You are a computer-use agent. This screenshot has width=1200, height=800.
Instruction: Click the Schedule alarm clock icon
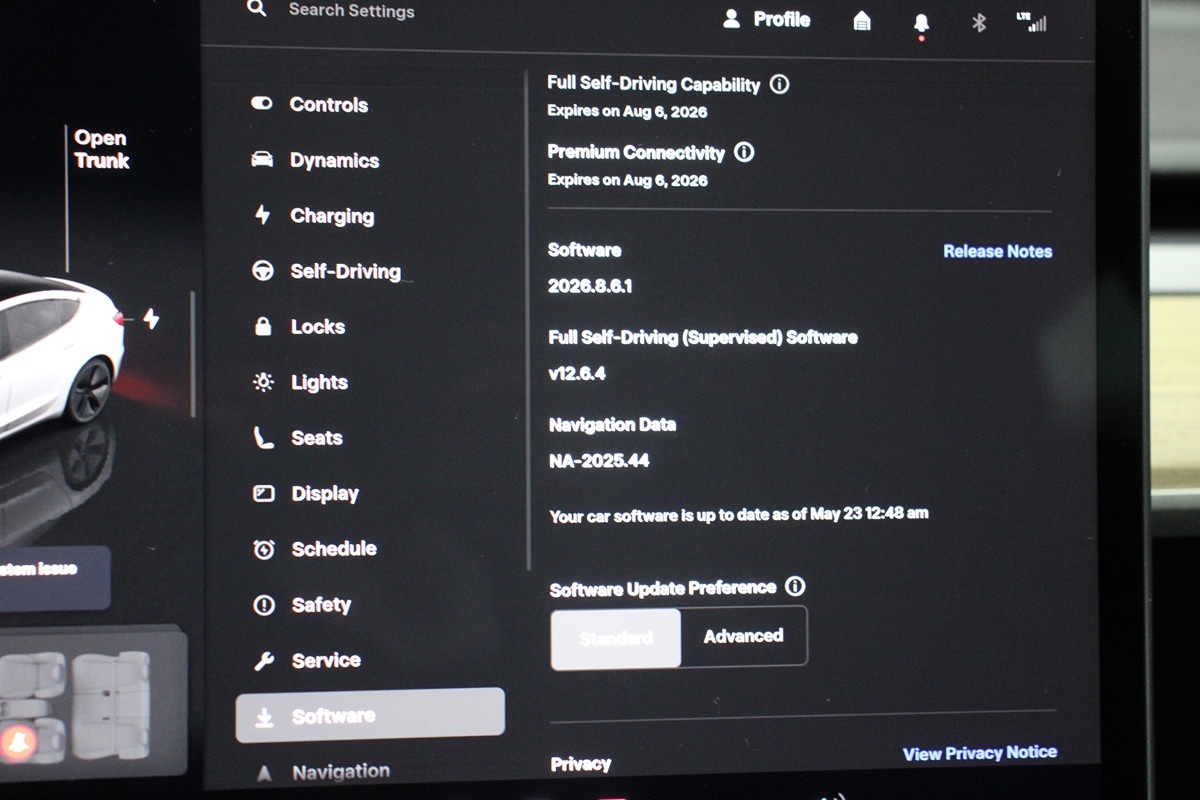tap(264, 549)
